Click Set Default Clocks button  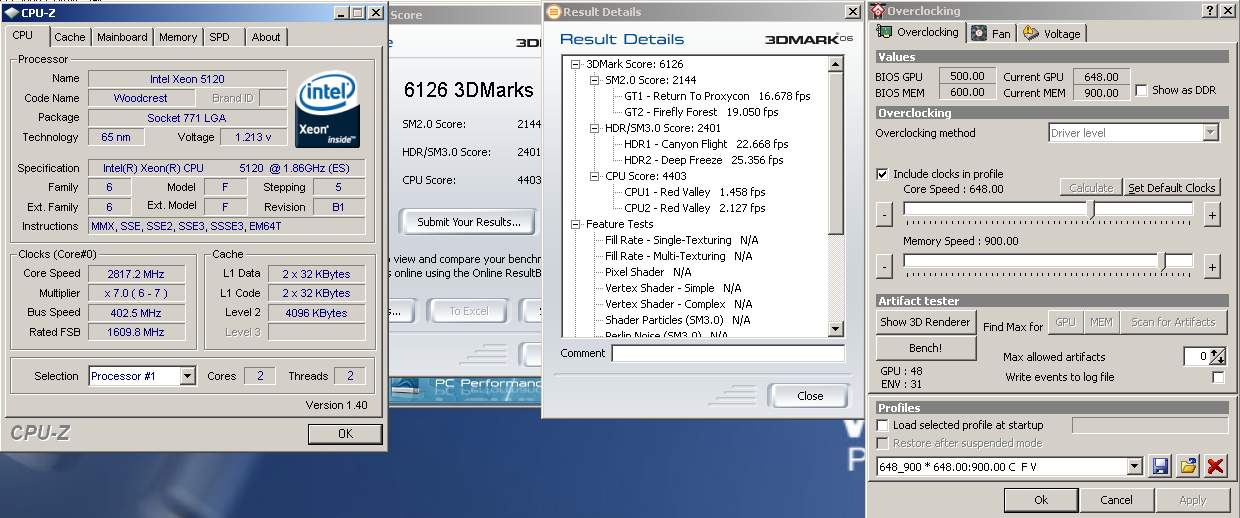coord(1172,187)
